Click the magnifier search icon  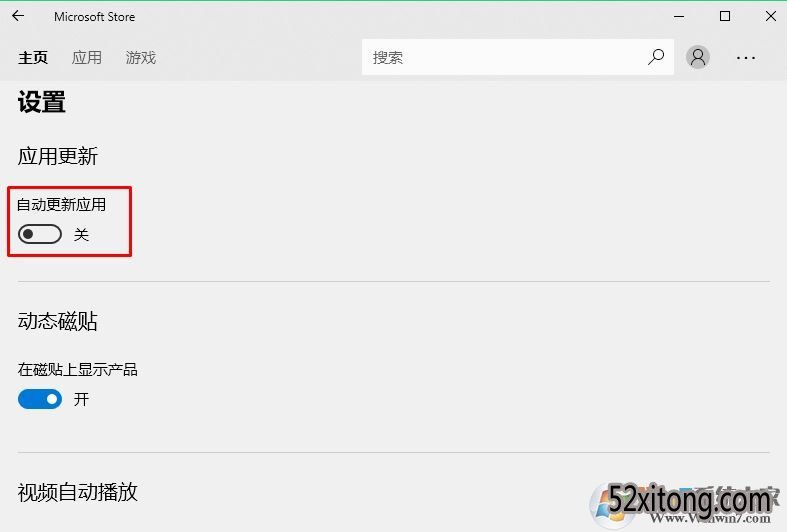point(655,57)
